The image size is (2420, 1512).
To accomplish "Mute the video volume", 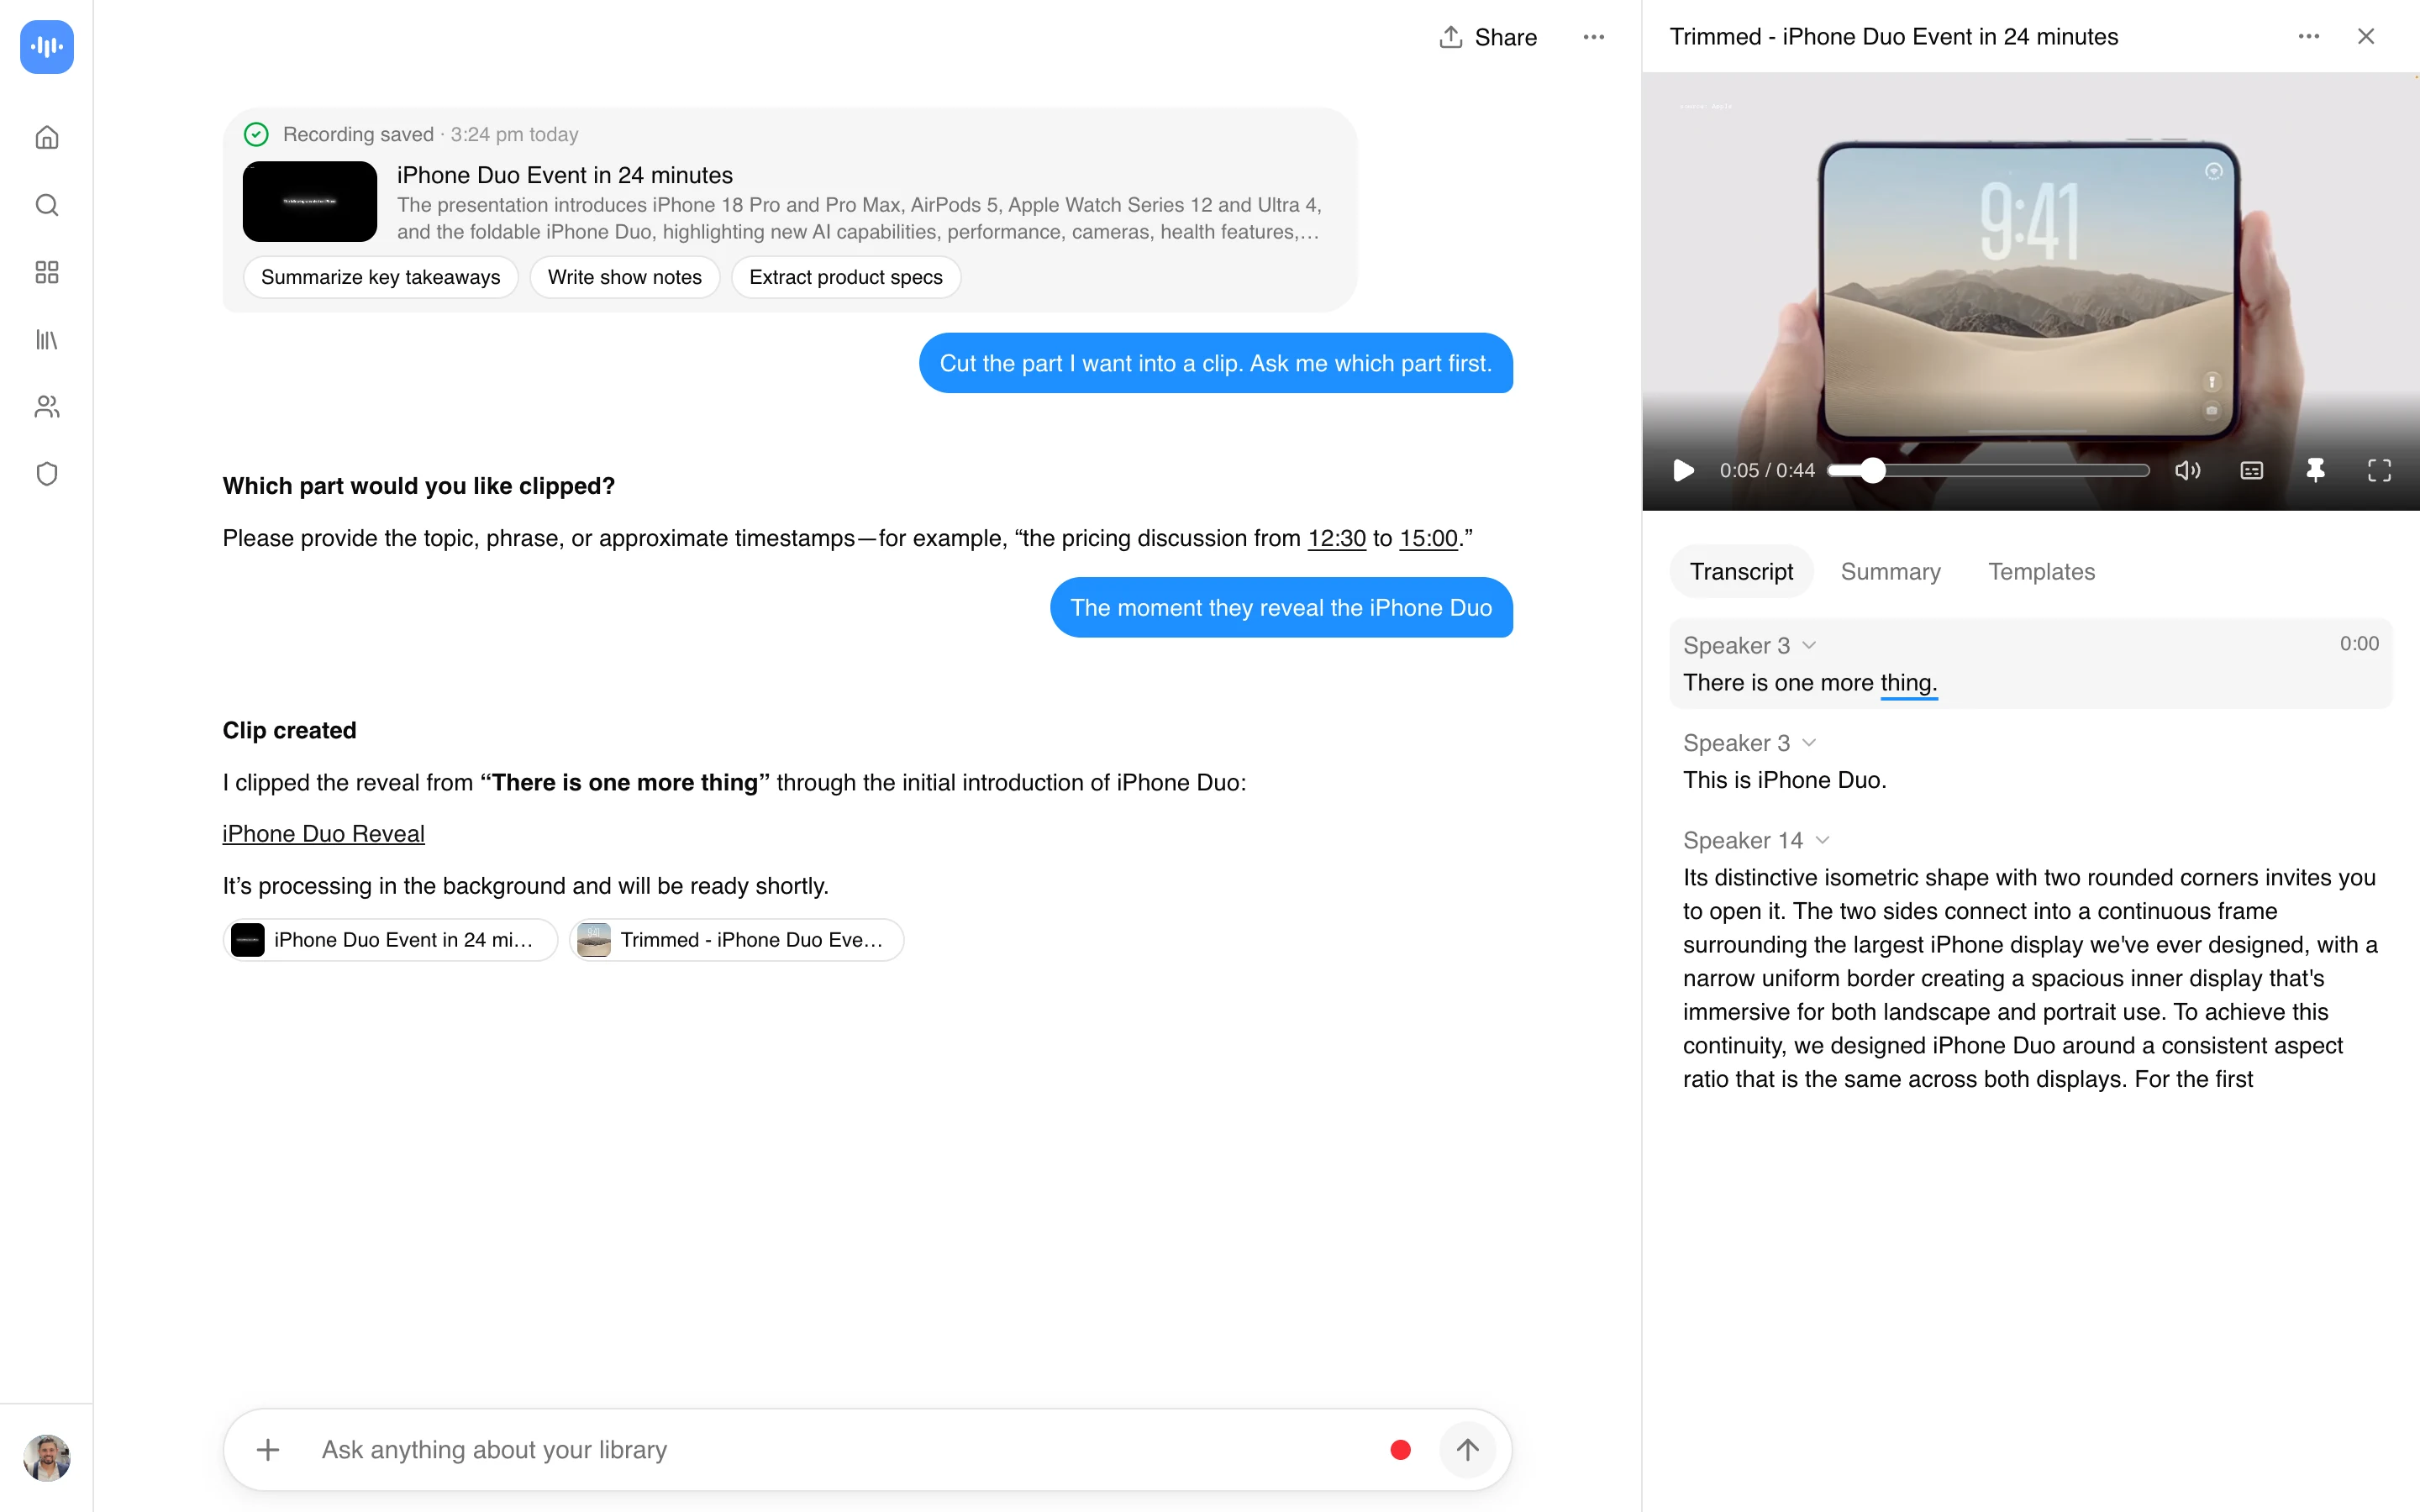I will (2187, 470).
